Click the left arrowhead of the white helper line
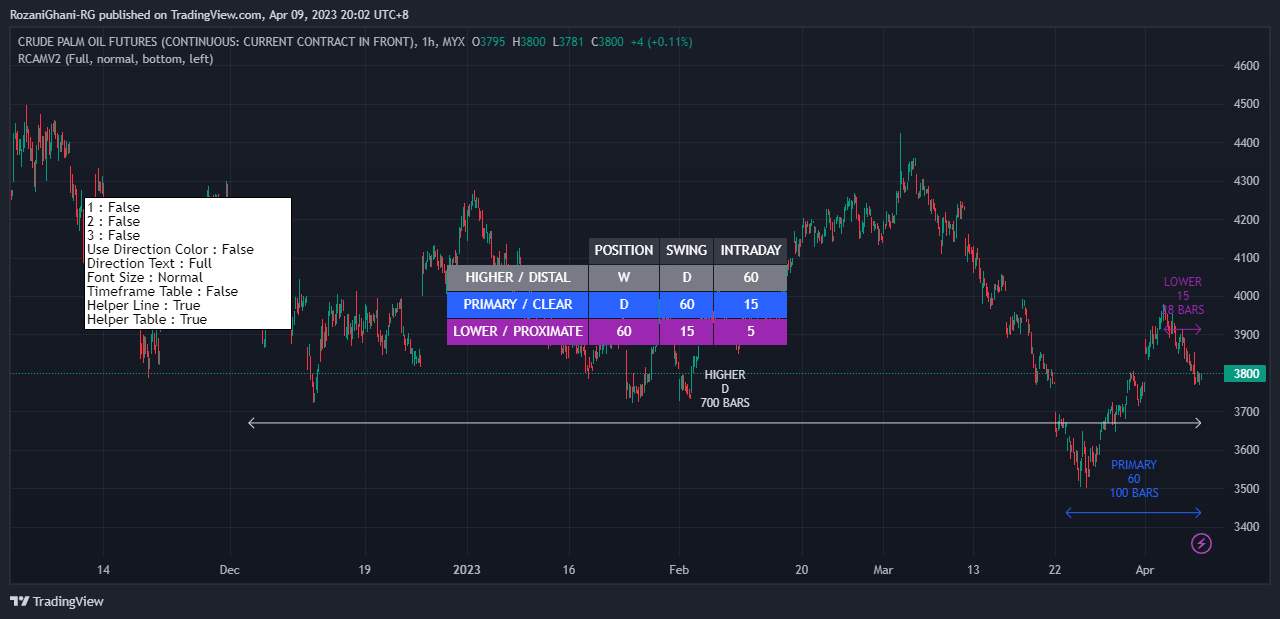Screen dimensions: 1280x619 tap(252, 423)
